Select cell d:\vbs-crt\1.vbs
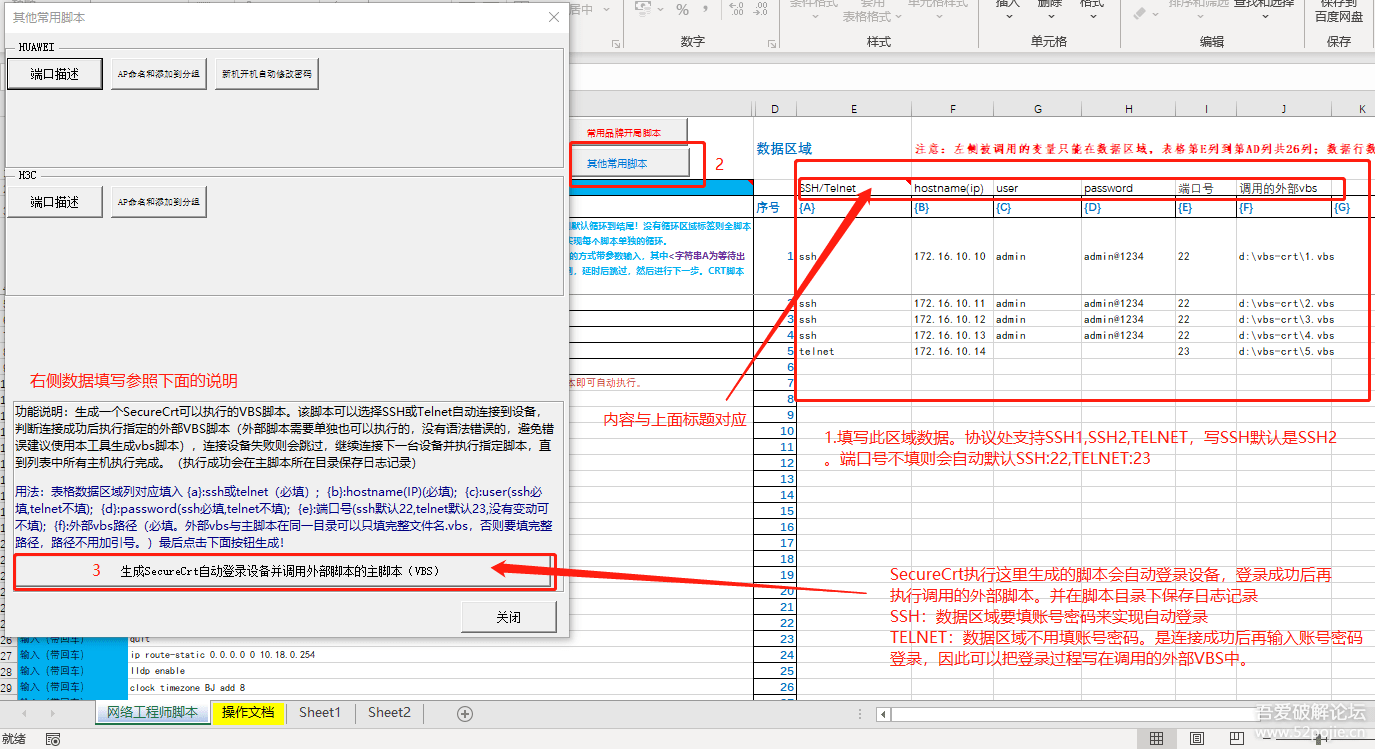The height and width of the screenshot is (749, 1375). coord(1283,256)
